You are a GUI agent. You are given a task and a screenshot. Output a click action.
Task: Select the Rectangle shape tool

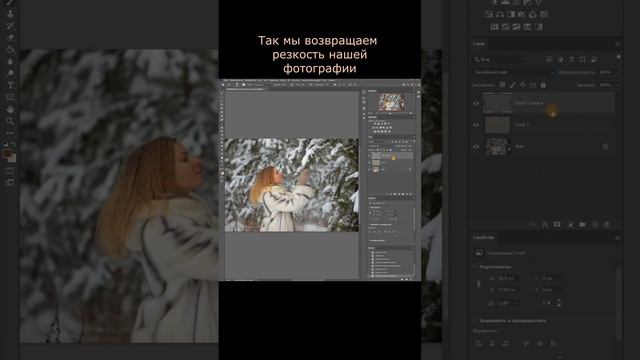point(10,97)
